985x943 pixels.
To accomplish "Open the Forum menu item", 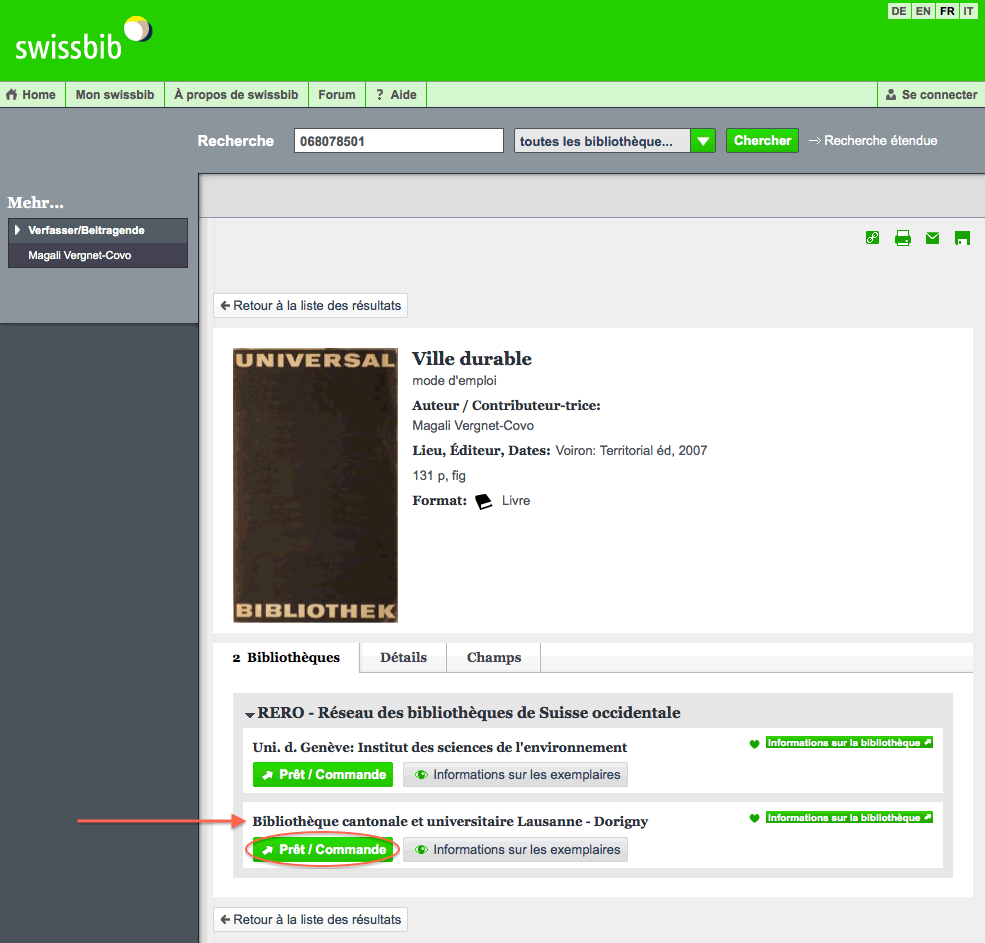I will tap(337, 95).
